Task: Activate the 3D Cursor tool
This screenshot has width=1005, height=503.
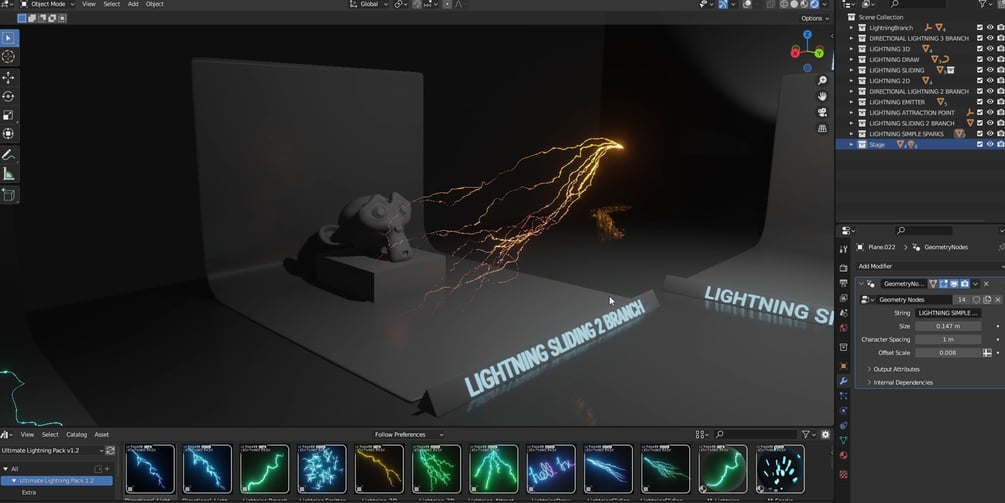Action: click(x=9, y=56)
